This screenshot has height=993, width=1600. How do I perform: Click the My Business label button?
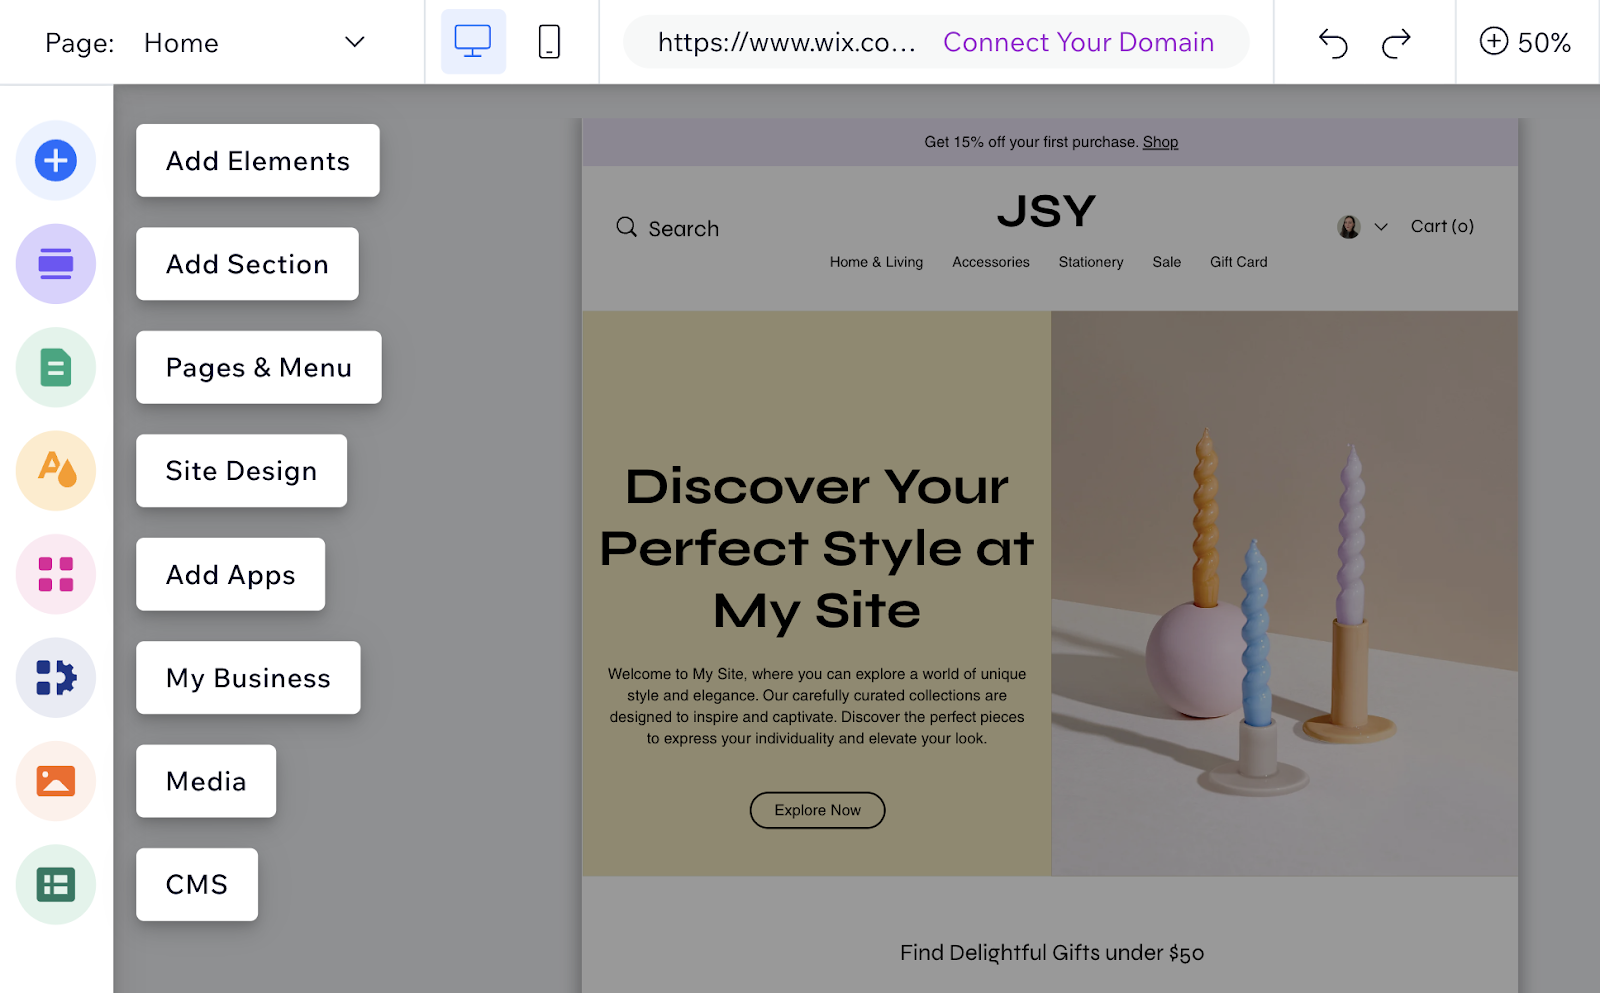point(248,678)
